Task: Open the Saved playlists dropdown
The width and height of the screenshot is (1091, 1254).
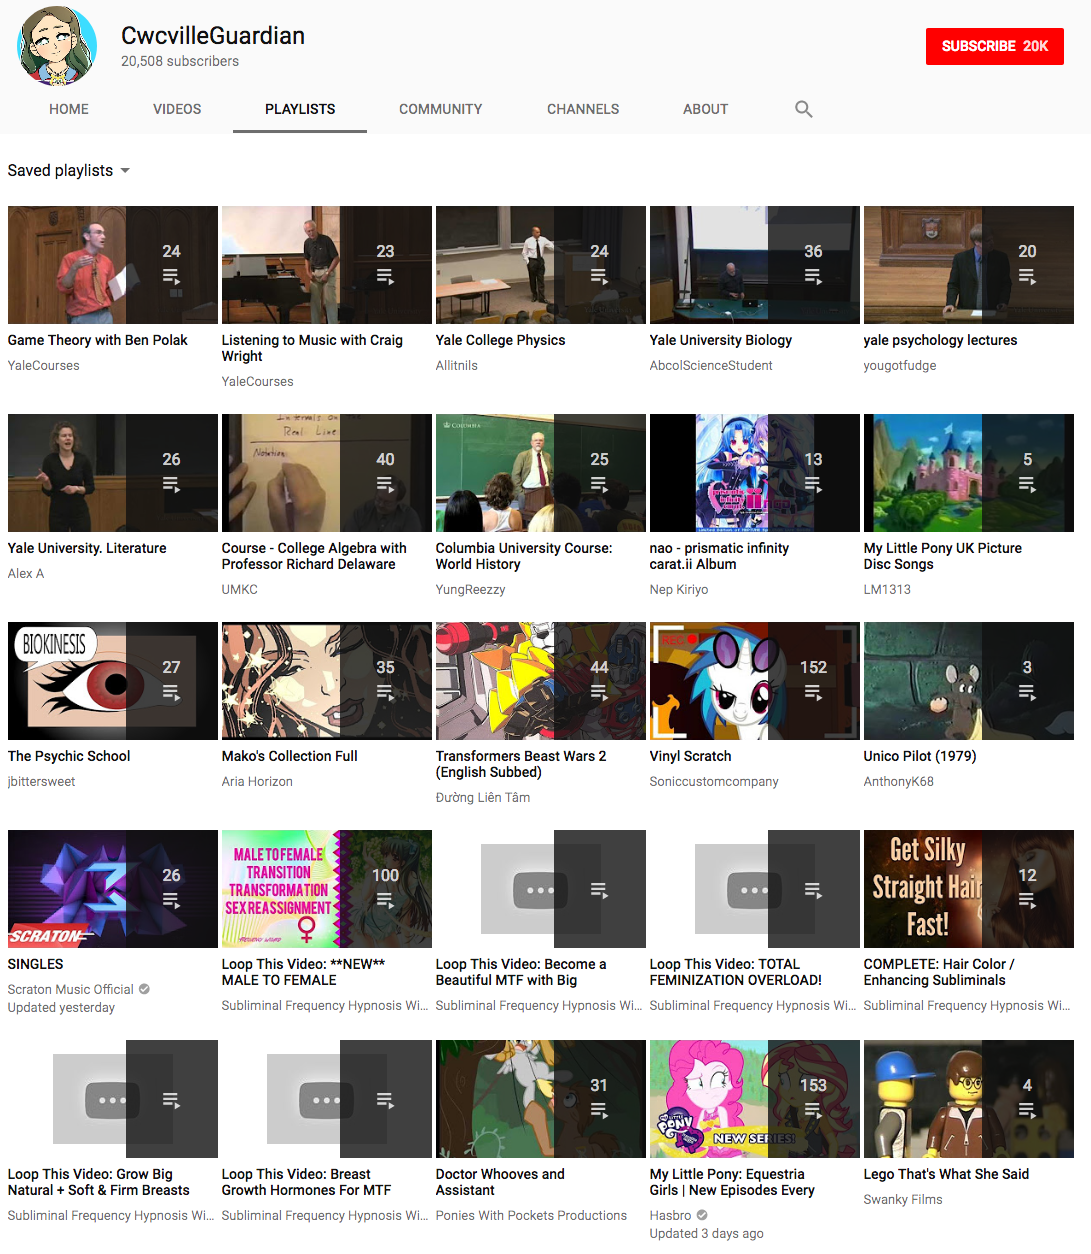Action: click(x=69, y=170)
